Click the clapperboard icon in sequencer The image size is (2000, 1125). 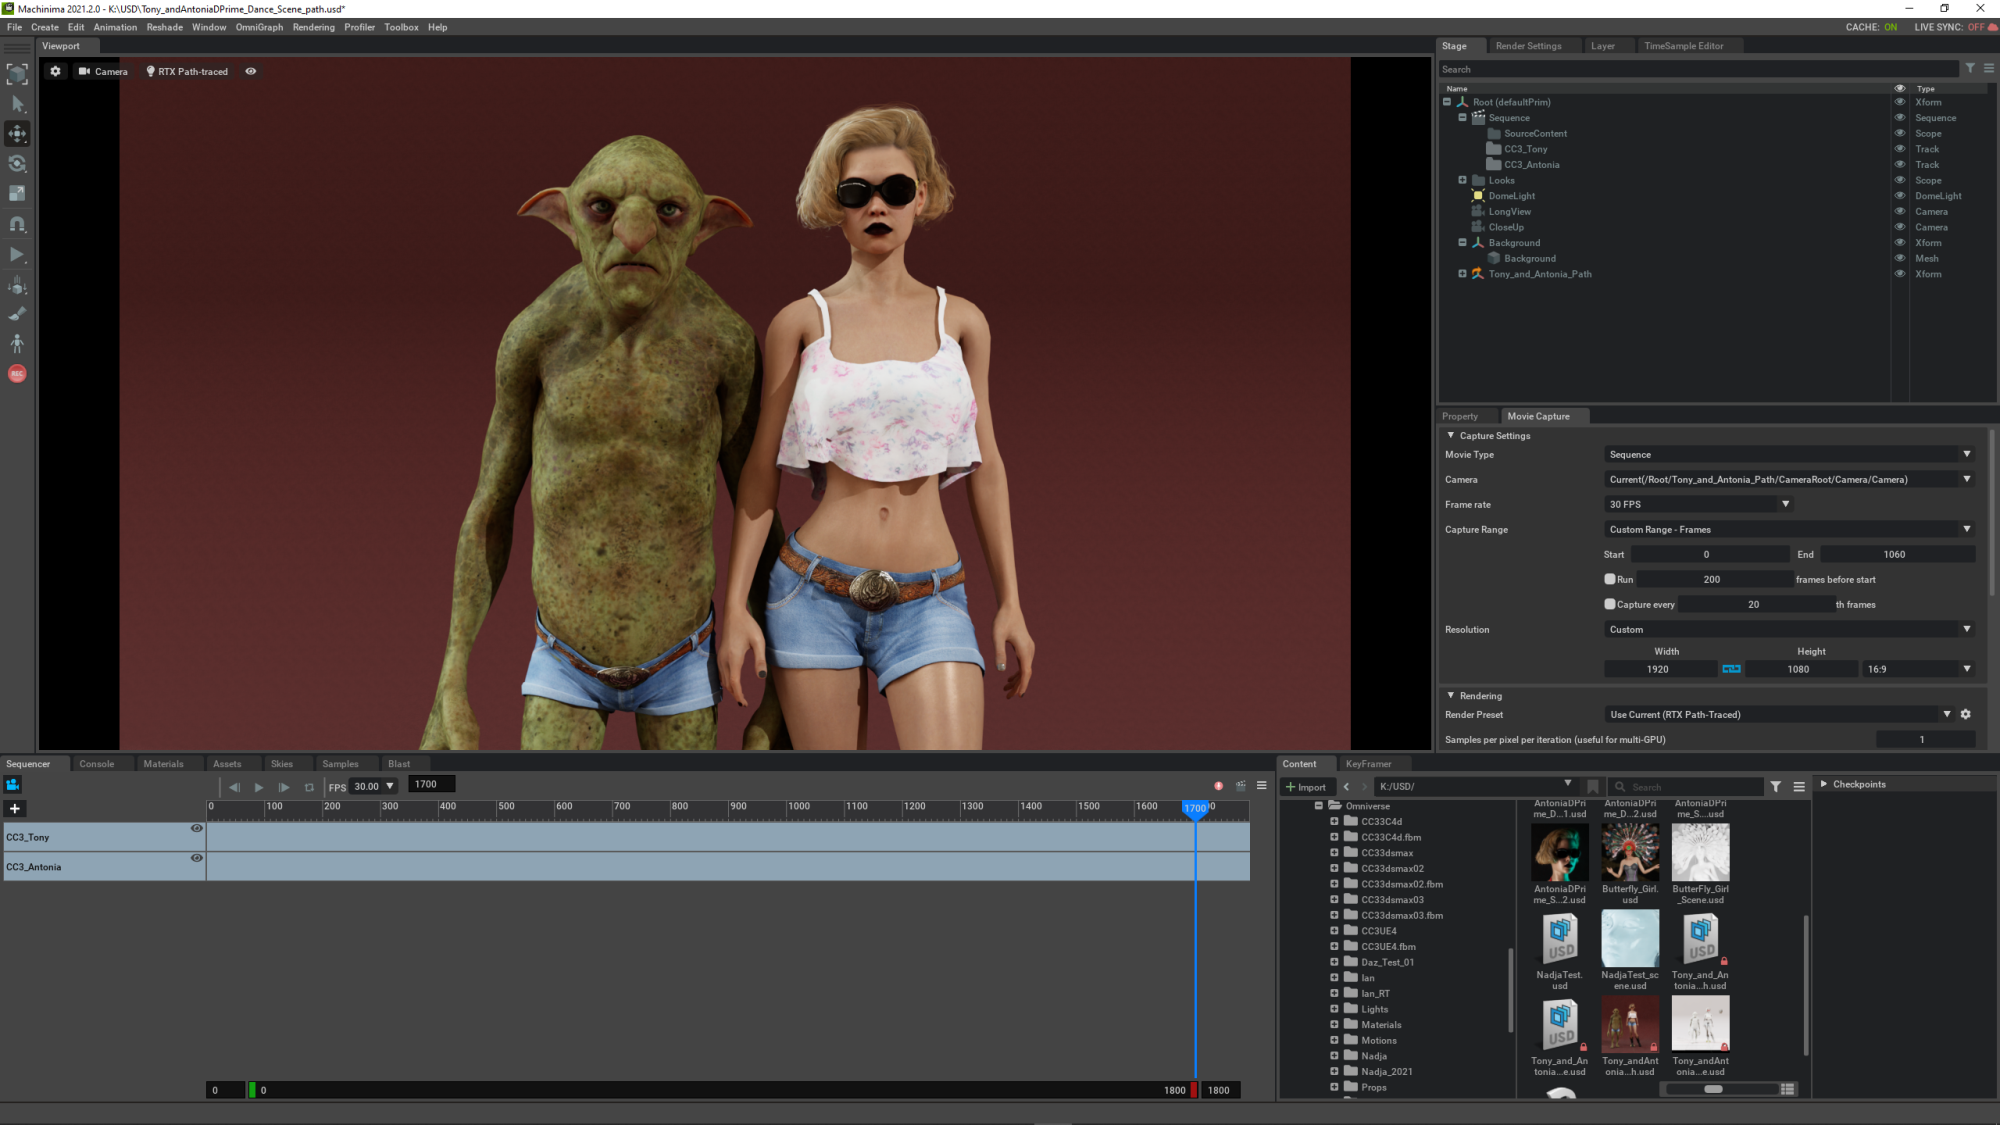click(1241, 786)
